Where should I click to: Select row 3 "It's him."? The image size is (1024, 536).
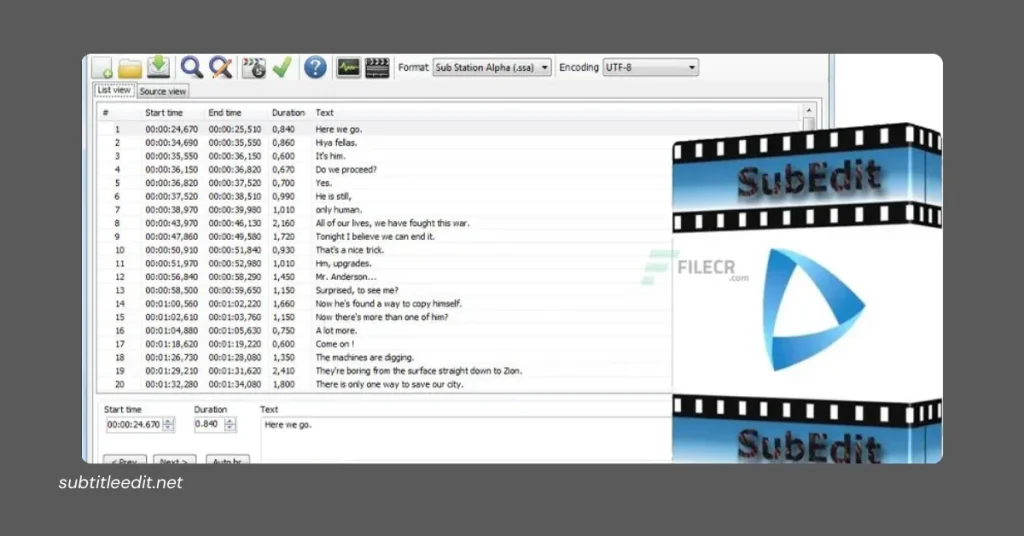(x=385, y=156)
